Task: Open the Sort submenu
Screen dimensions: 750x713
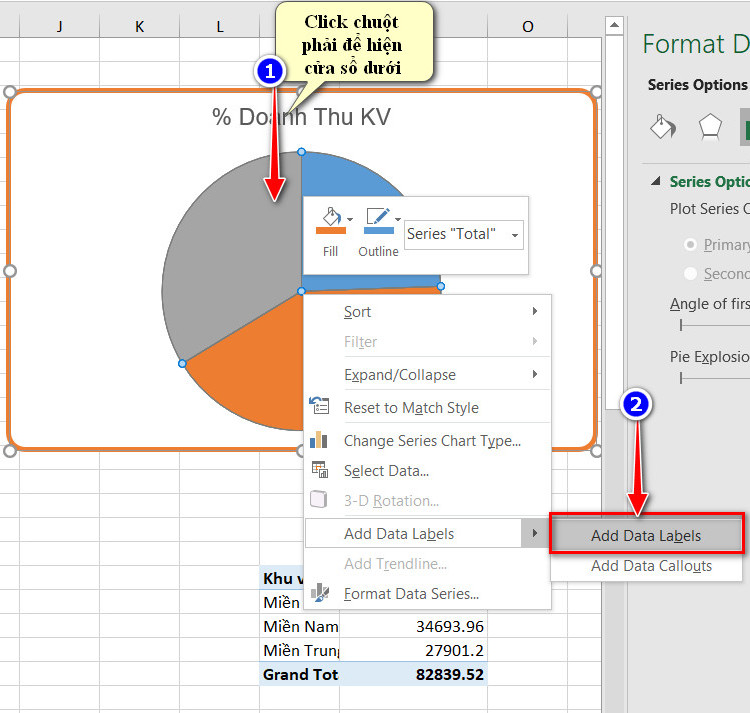Action: [428, 312]
